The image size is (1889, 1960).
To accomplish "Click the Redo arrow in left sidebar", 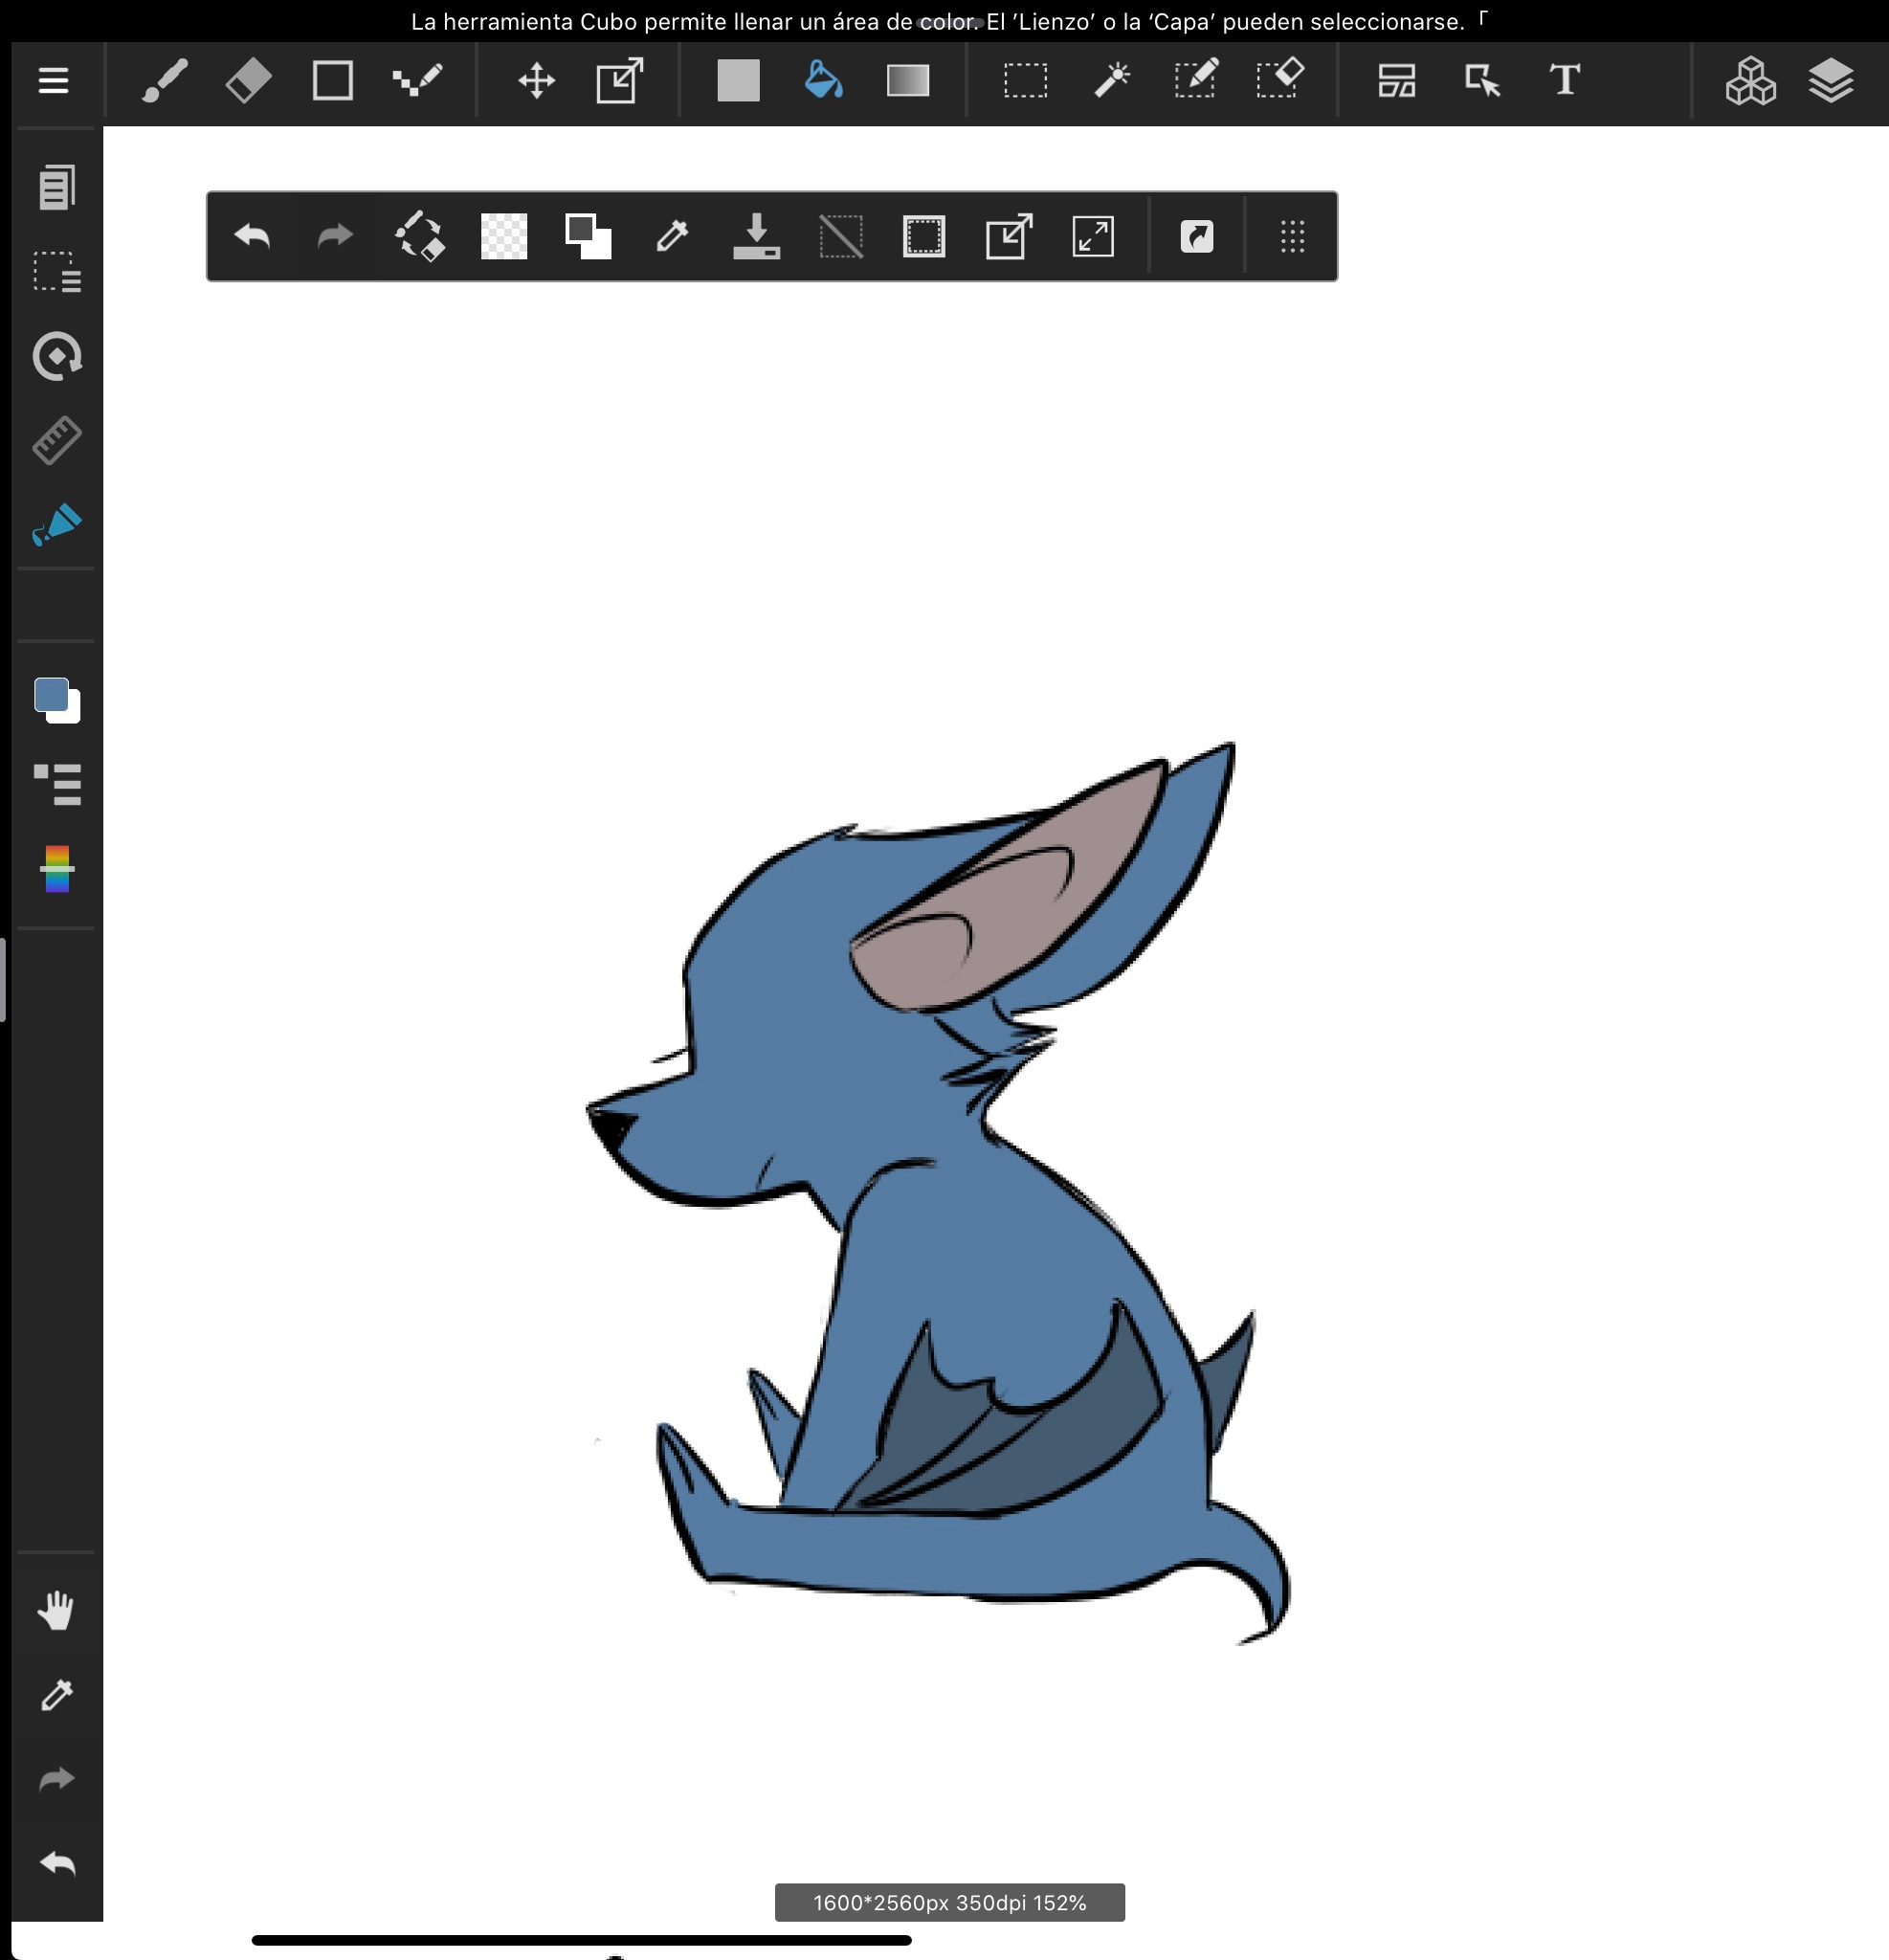I will pos(57,1779).
